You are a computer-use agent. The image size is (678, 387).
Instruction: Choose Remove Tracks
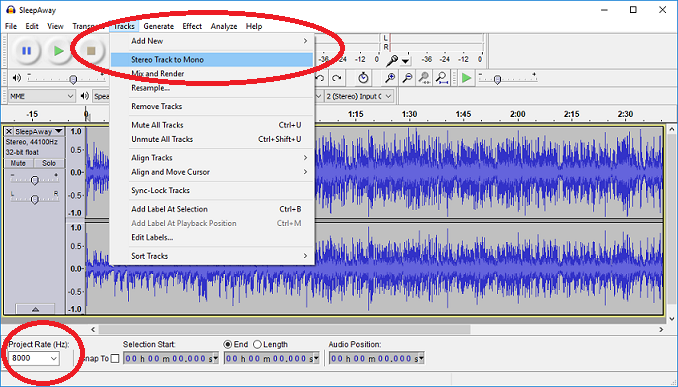[211, 106]
